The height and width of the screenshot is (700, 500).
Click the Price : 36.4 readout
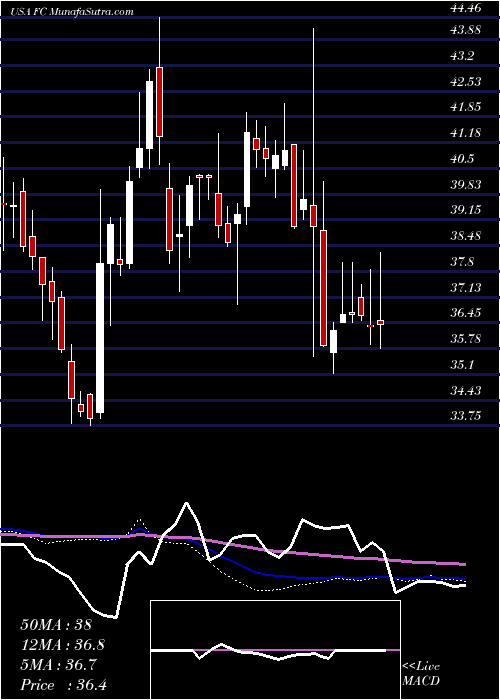[62, 685]
